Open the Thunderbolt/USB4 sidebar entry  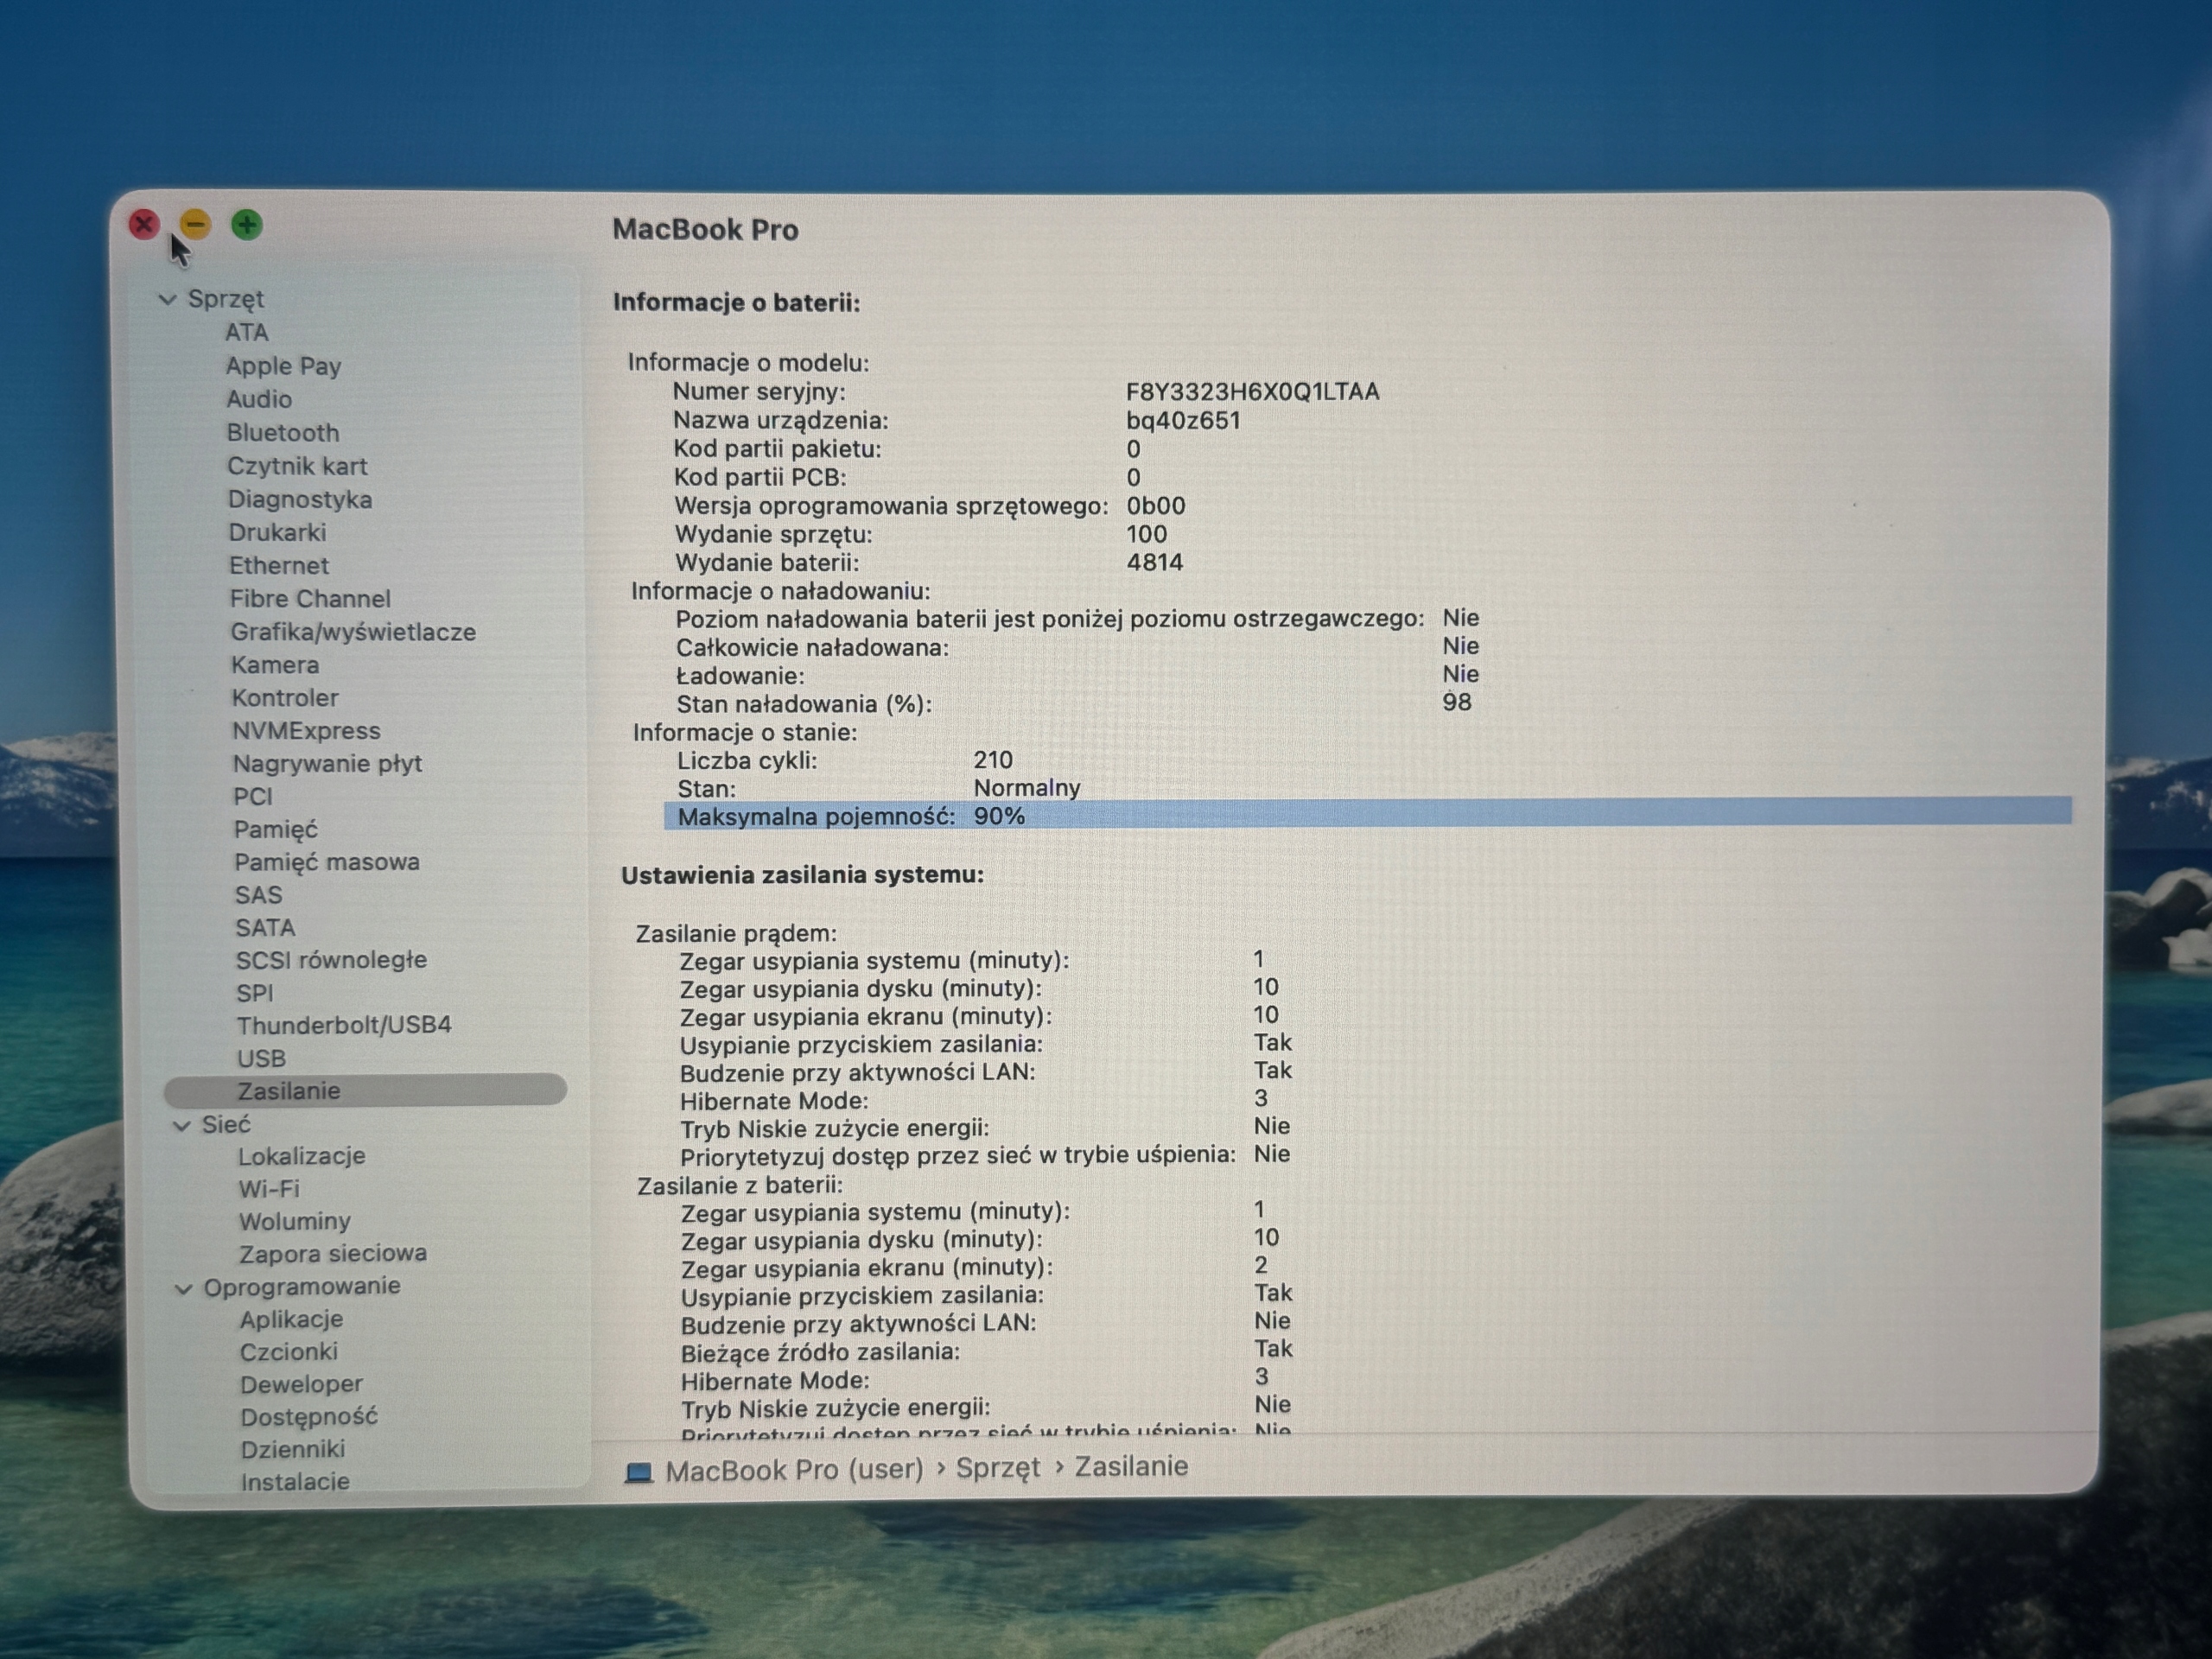tap(344, 1025)
